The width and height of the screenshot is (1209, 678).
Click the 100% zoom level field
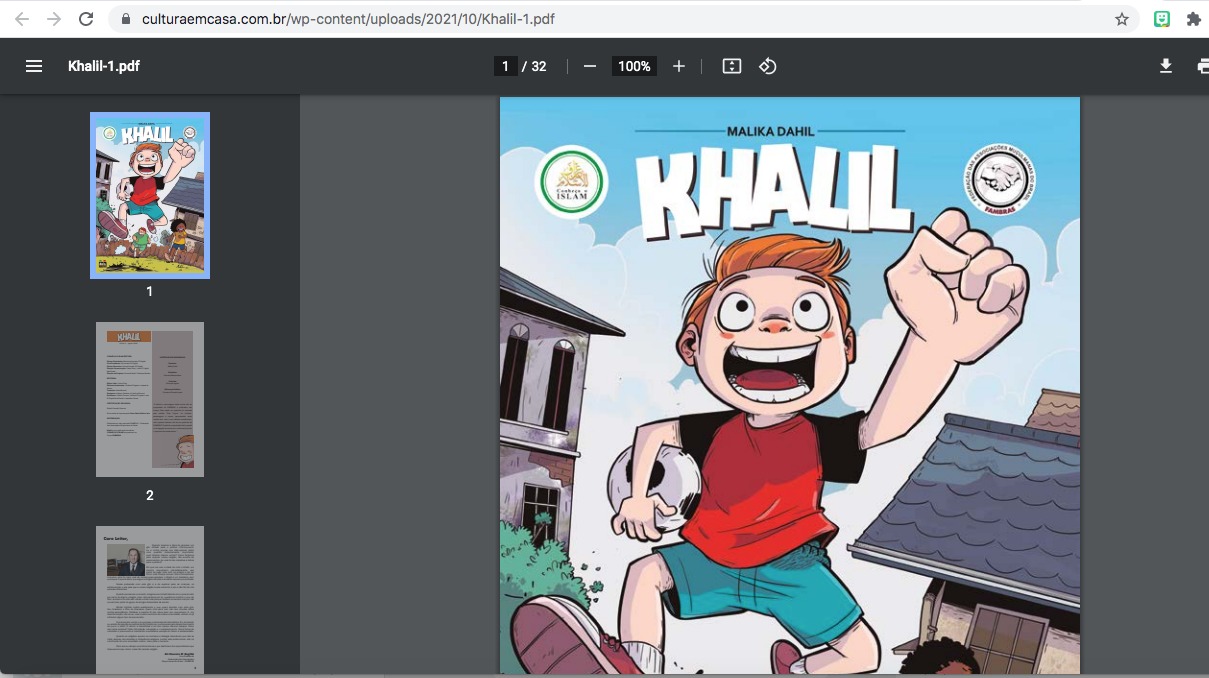click(x=634, y=66)
